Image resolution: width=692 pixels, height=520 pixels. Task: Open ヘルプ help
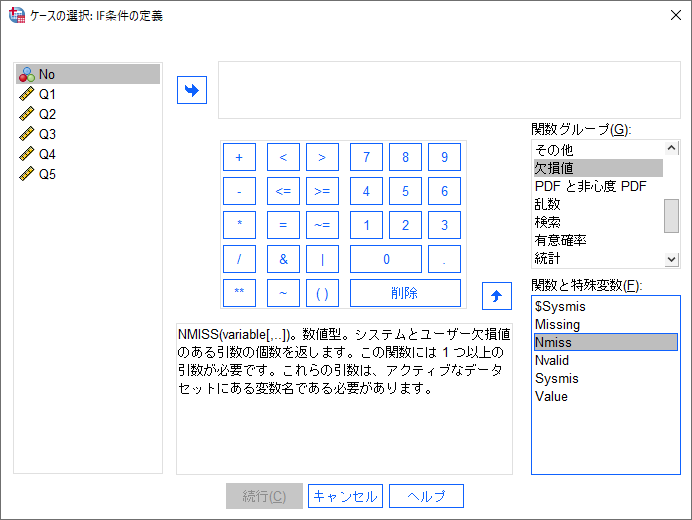click(x=426, y=496)
